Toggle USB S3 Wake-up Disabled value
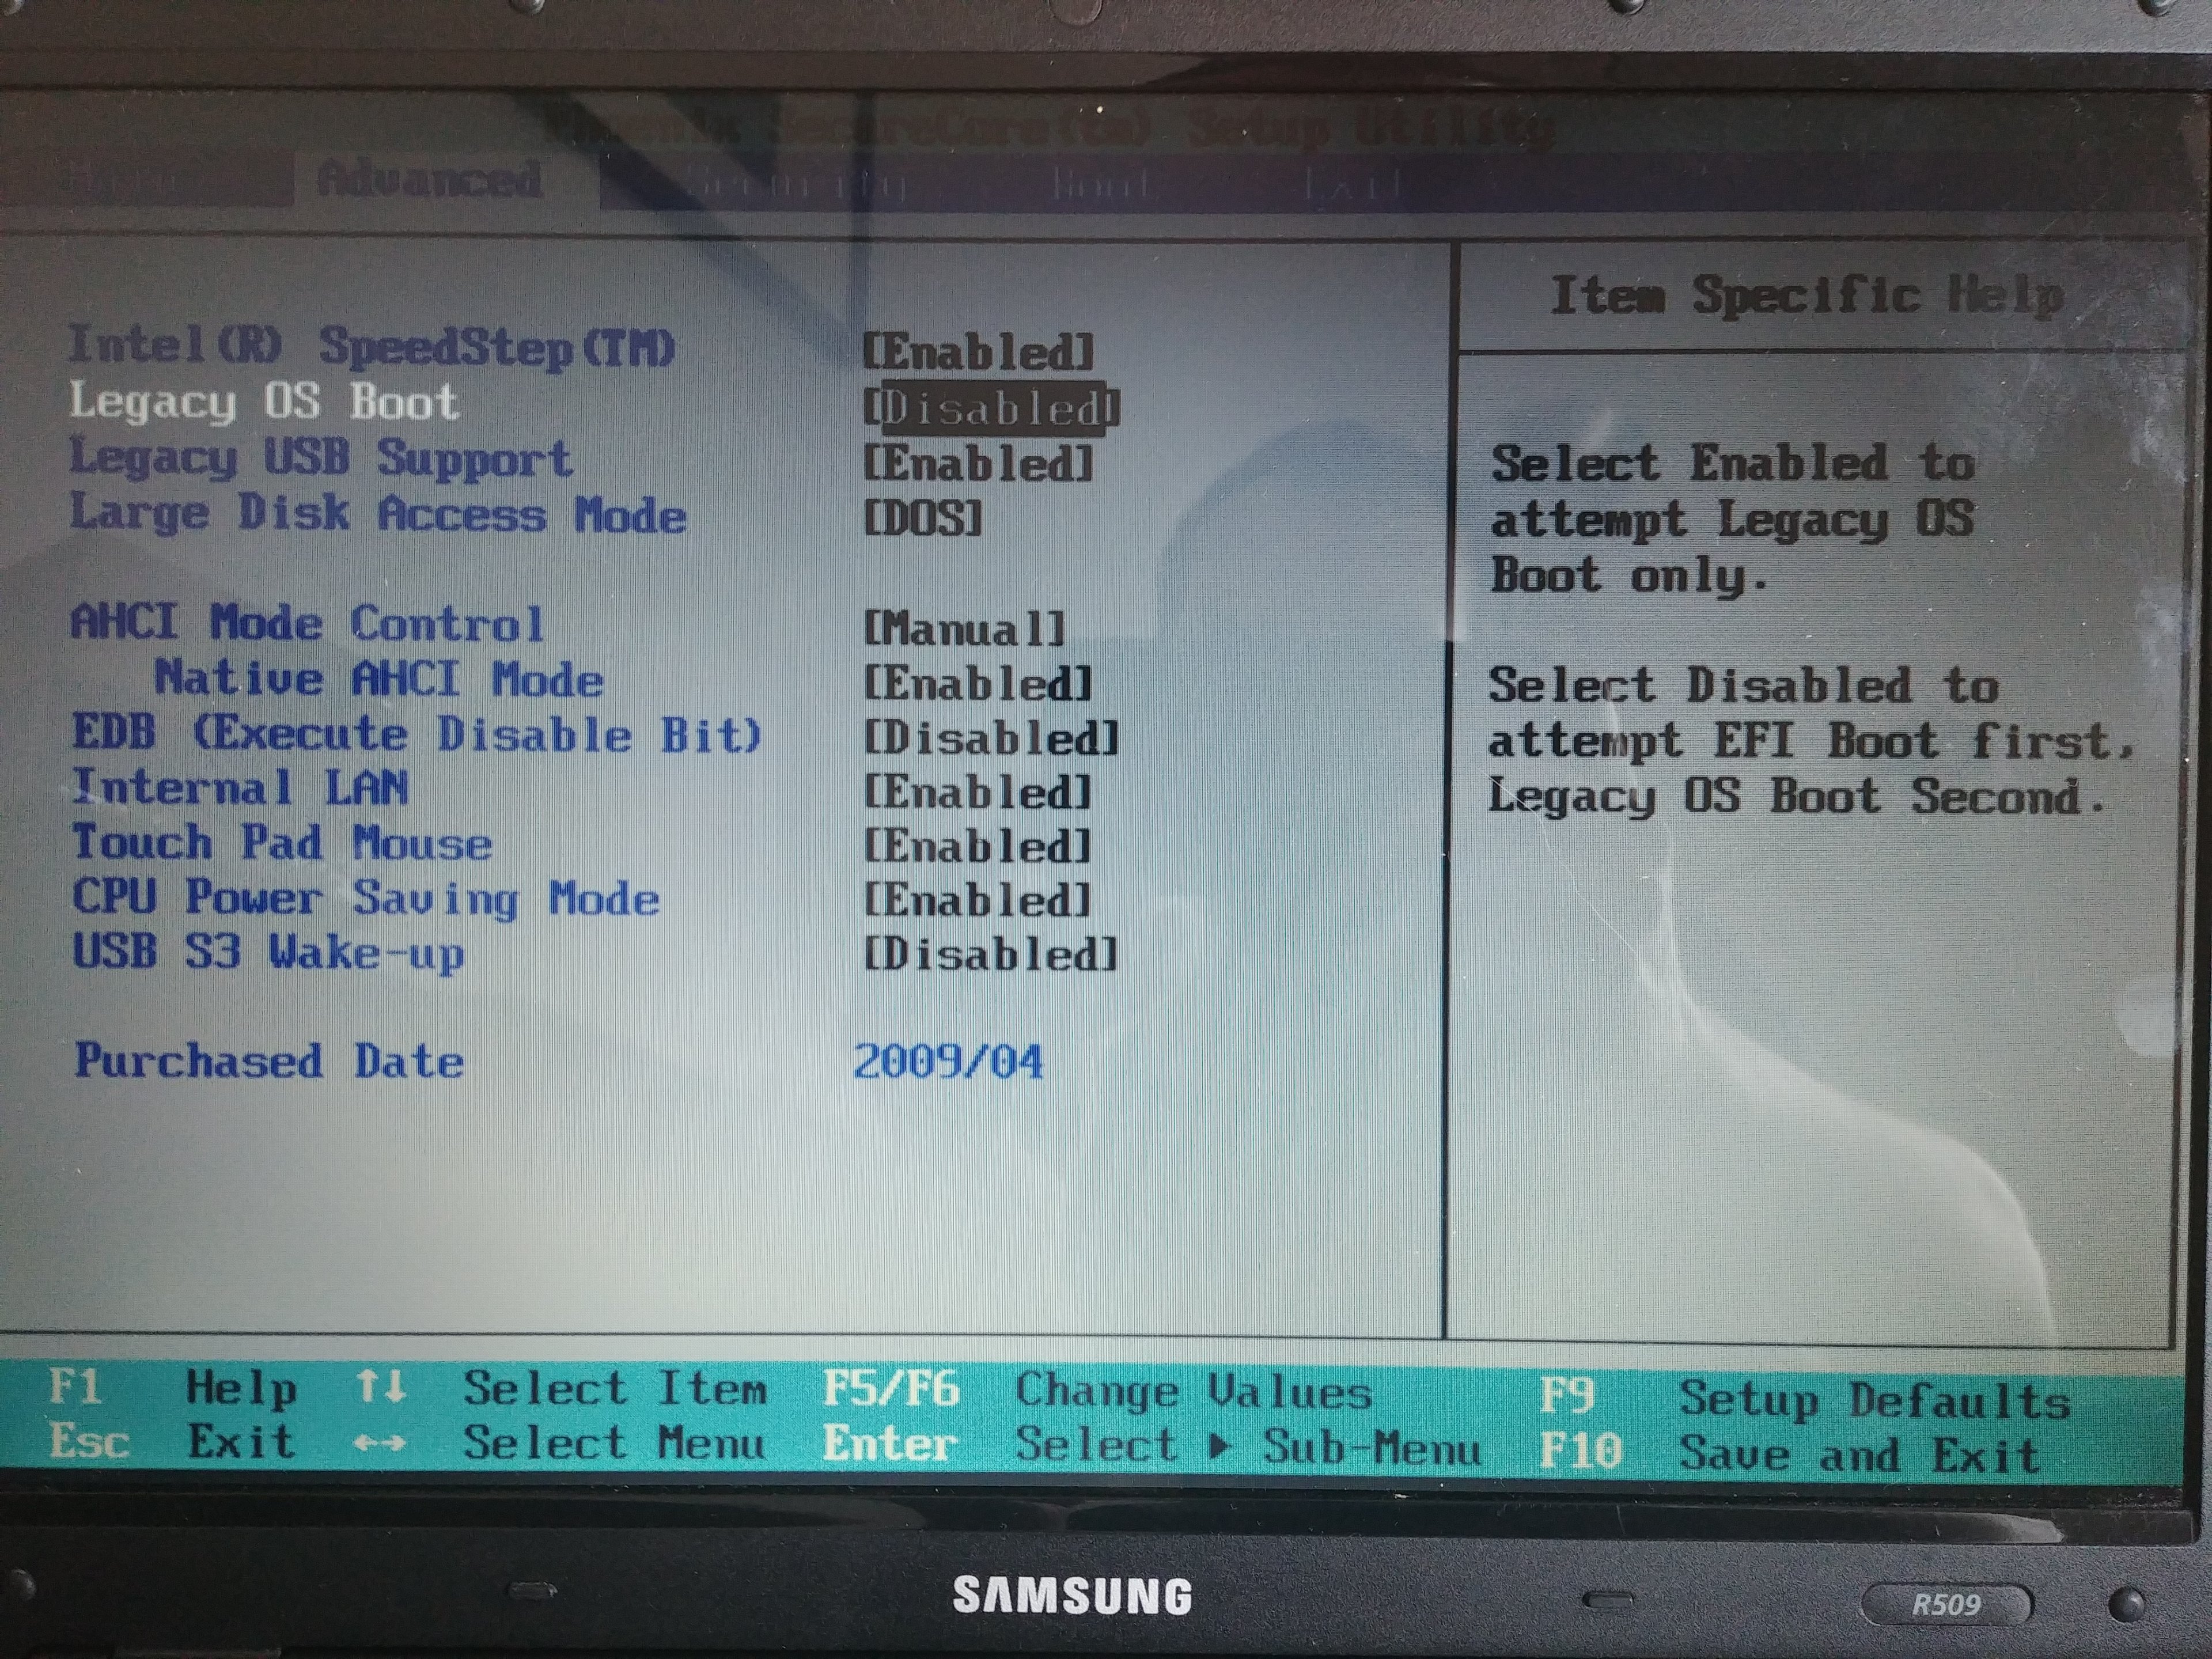This screenshot has height=1659, width=2212. 991,955
